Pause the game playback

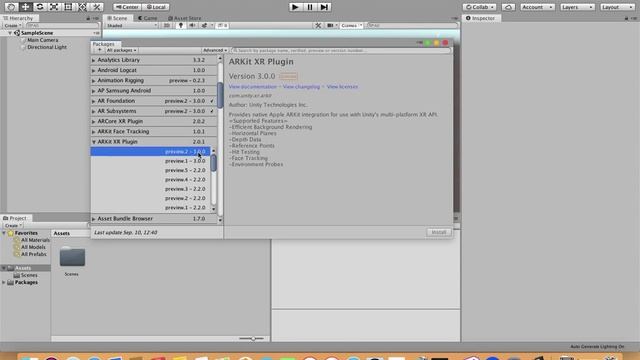pyautogui.click(x=310, y=7)
